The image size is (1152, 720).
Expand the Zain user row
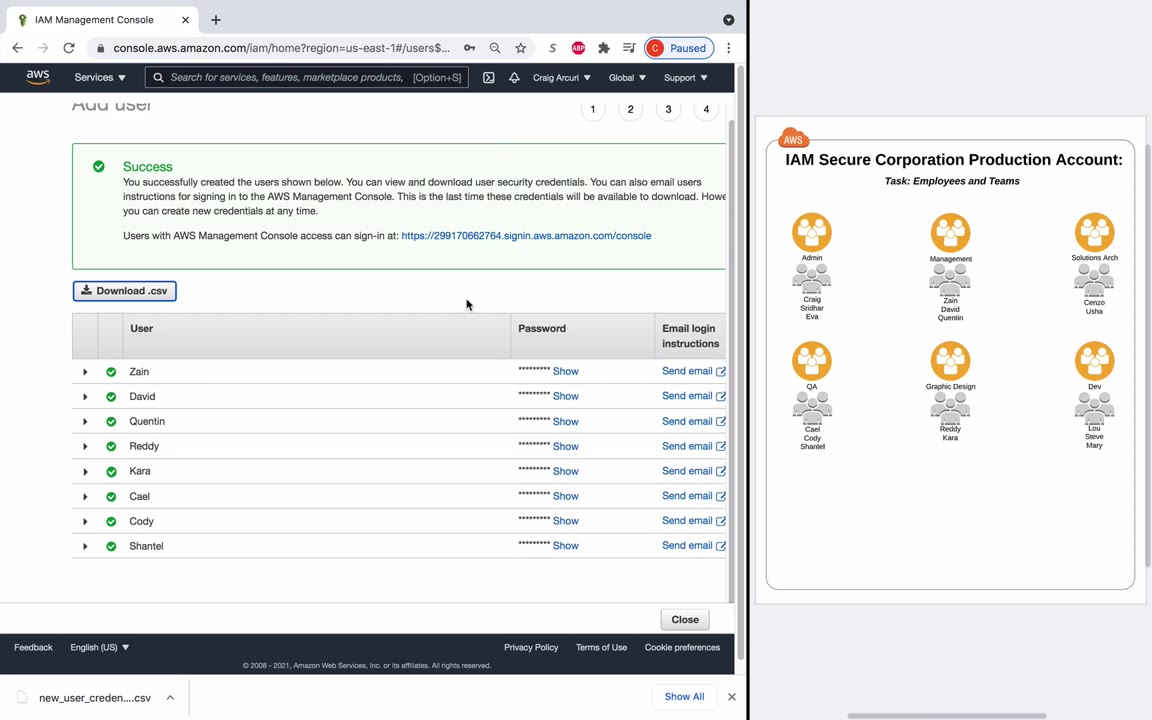[x=85, y=372]
